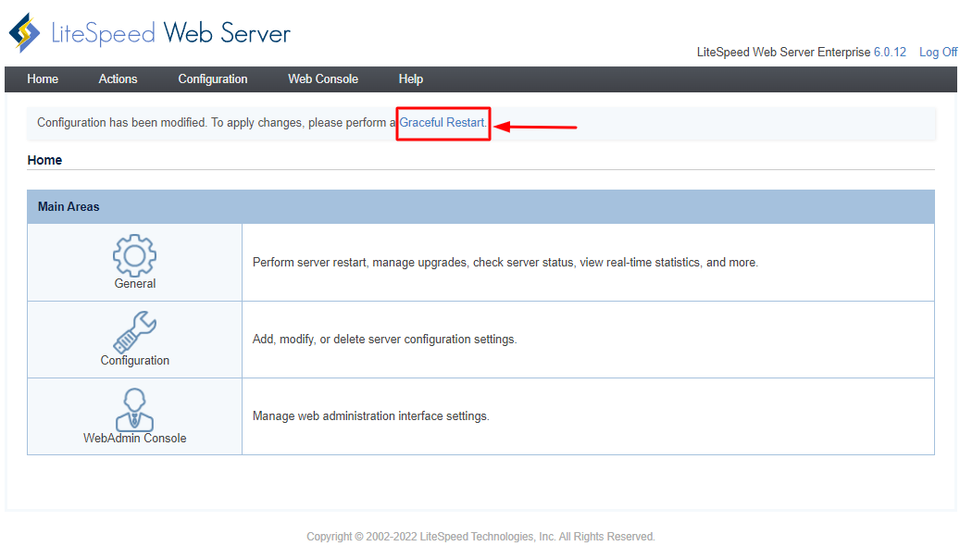Click the 'Add, modify, or delete' description text
The height and width of the screenshot is (556, 960).
point(384,340)
